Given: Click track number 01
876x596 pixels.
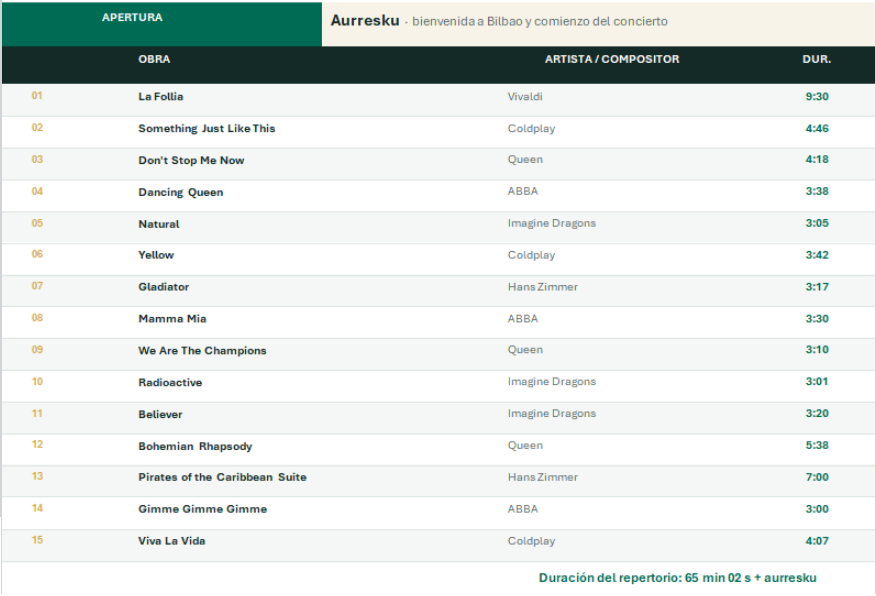Looking at the screenshot, I should [x=37, y=96].
